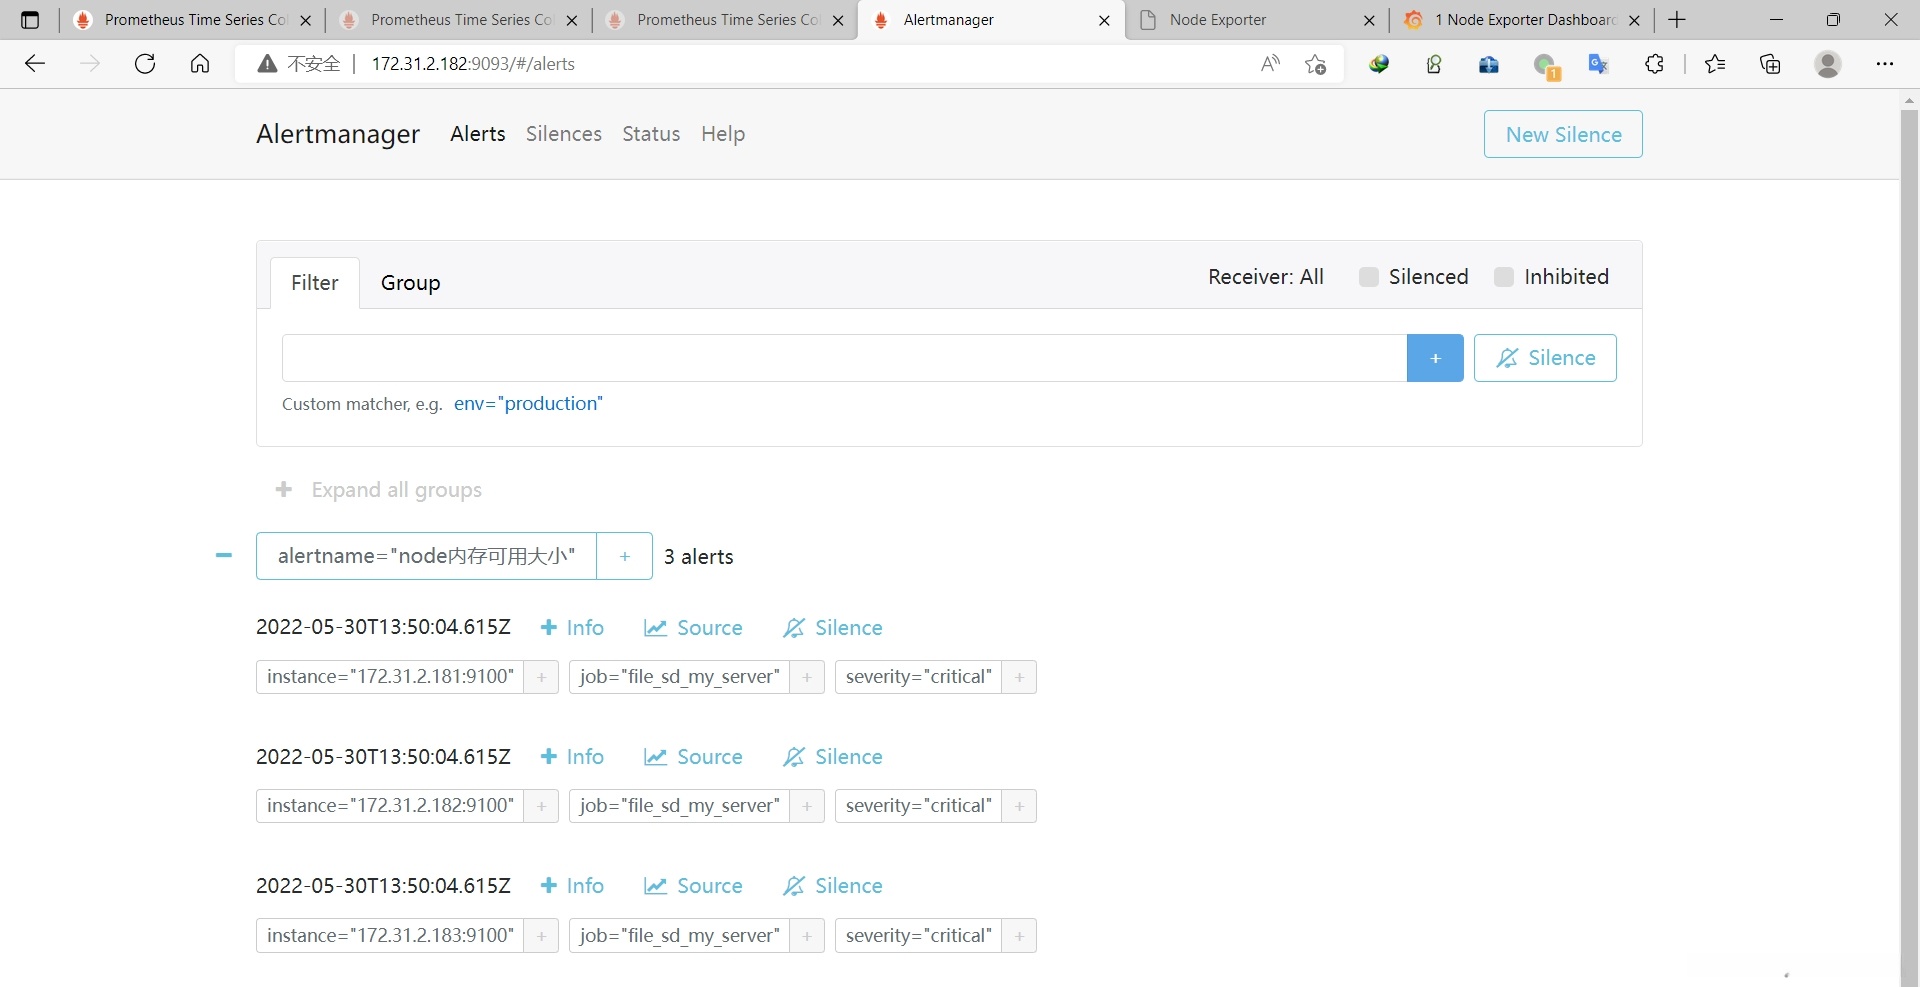Click the Silence button beside the filter box
Screen dimensions: 1920x987
click(1545, 358)
